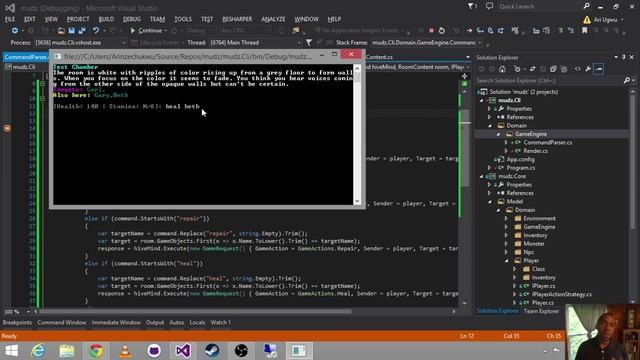This screenshot has height=360, width=640.
Task: Click the feedback speech bubble icon
Action: point(489,6)
